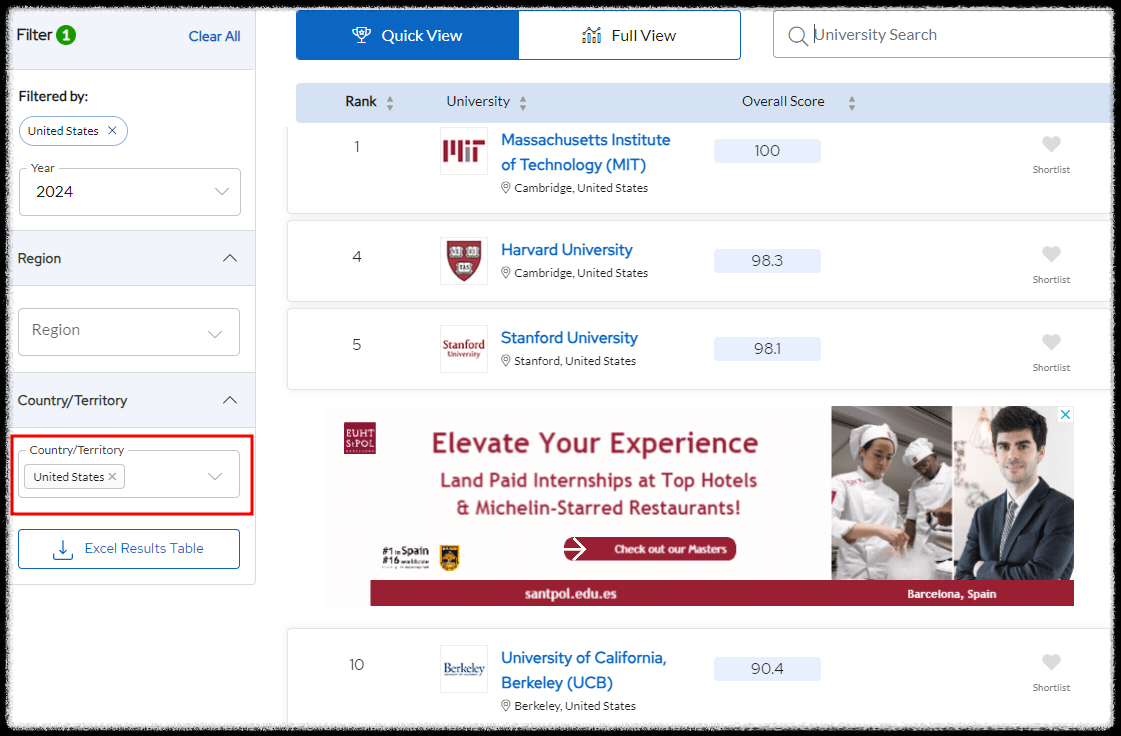Click MIT's overall score 100

click(767, 151)
